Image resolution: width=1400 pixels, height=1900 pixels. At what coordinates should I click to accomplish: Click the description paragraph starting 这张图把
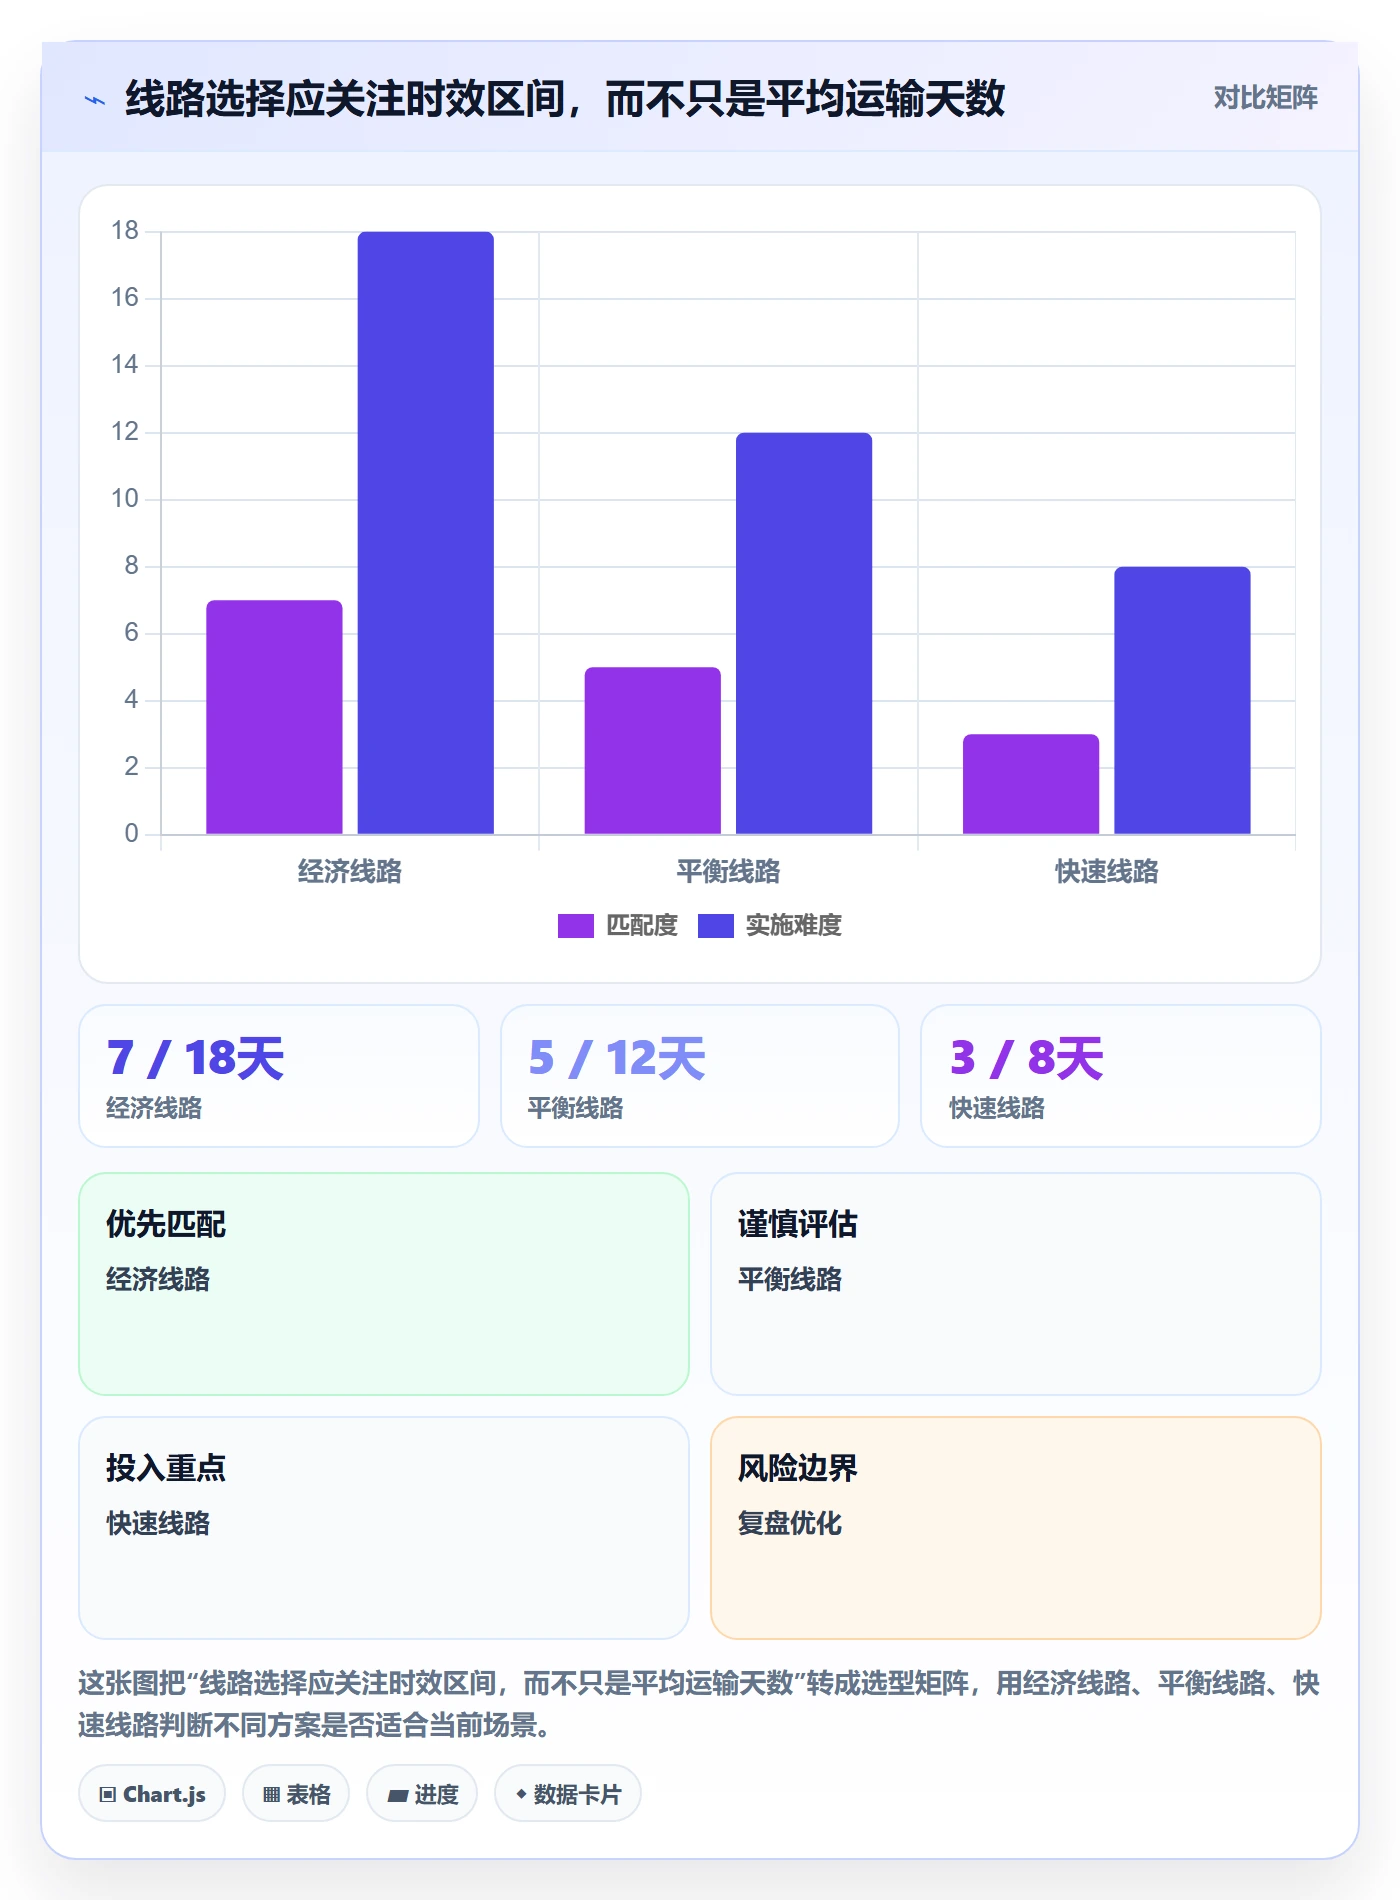coord(699,1704)
